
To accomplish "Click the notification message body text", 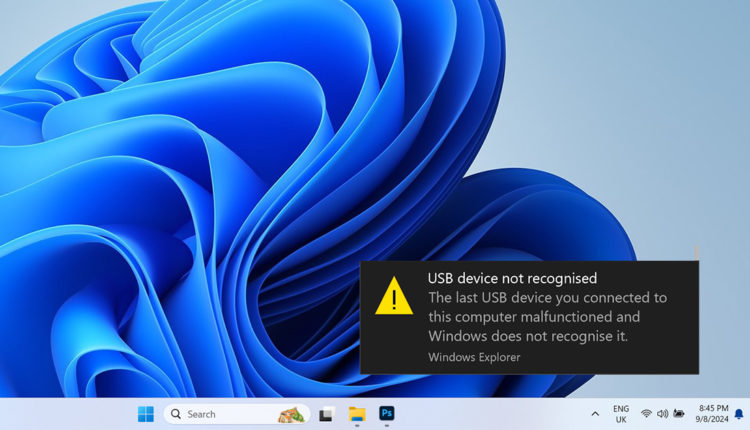I will [x=548, y=317].
